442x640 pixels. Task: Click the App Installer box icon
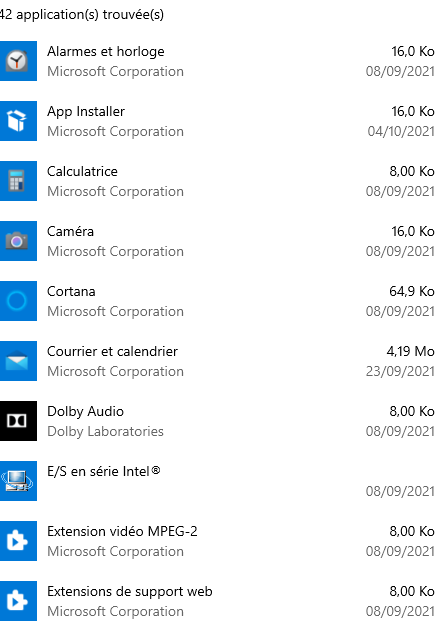tap(18, 121)
